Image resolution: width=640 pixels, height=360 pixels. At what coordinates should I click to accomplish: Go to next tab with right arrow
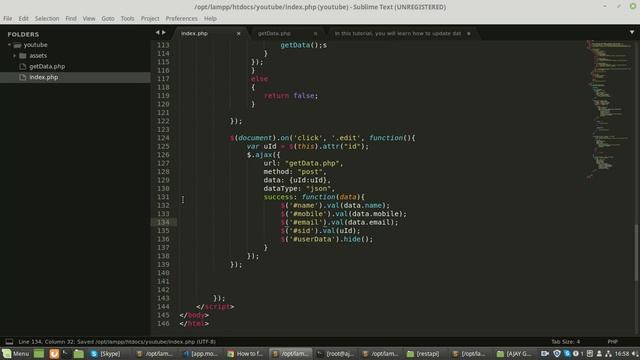[164, 32]
